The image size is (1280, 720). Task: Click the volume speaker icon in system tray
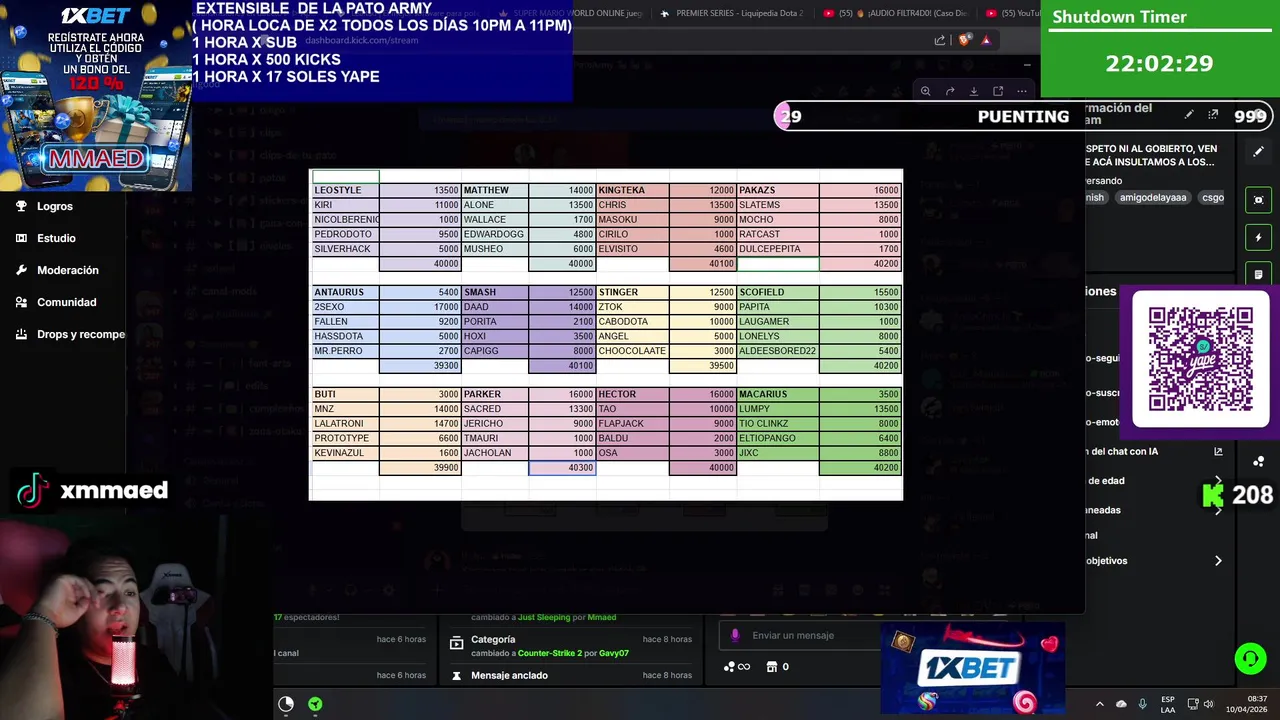[1209, 704]
